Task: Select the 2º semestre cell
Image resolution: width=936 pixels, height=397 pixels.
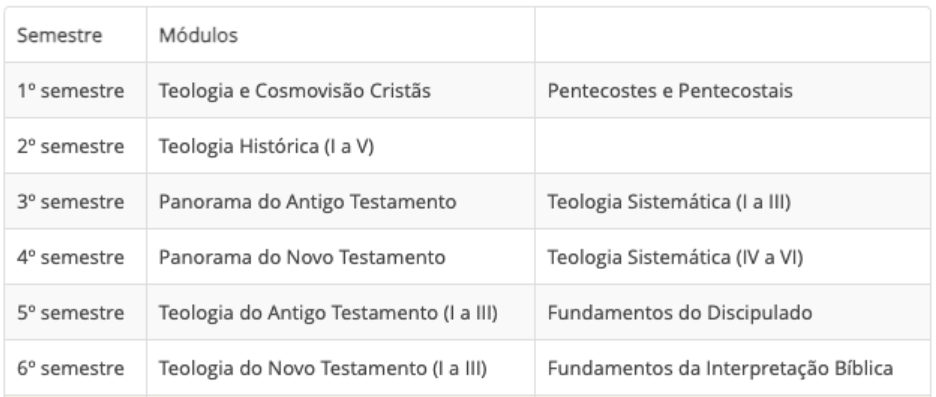Action: 75,146
